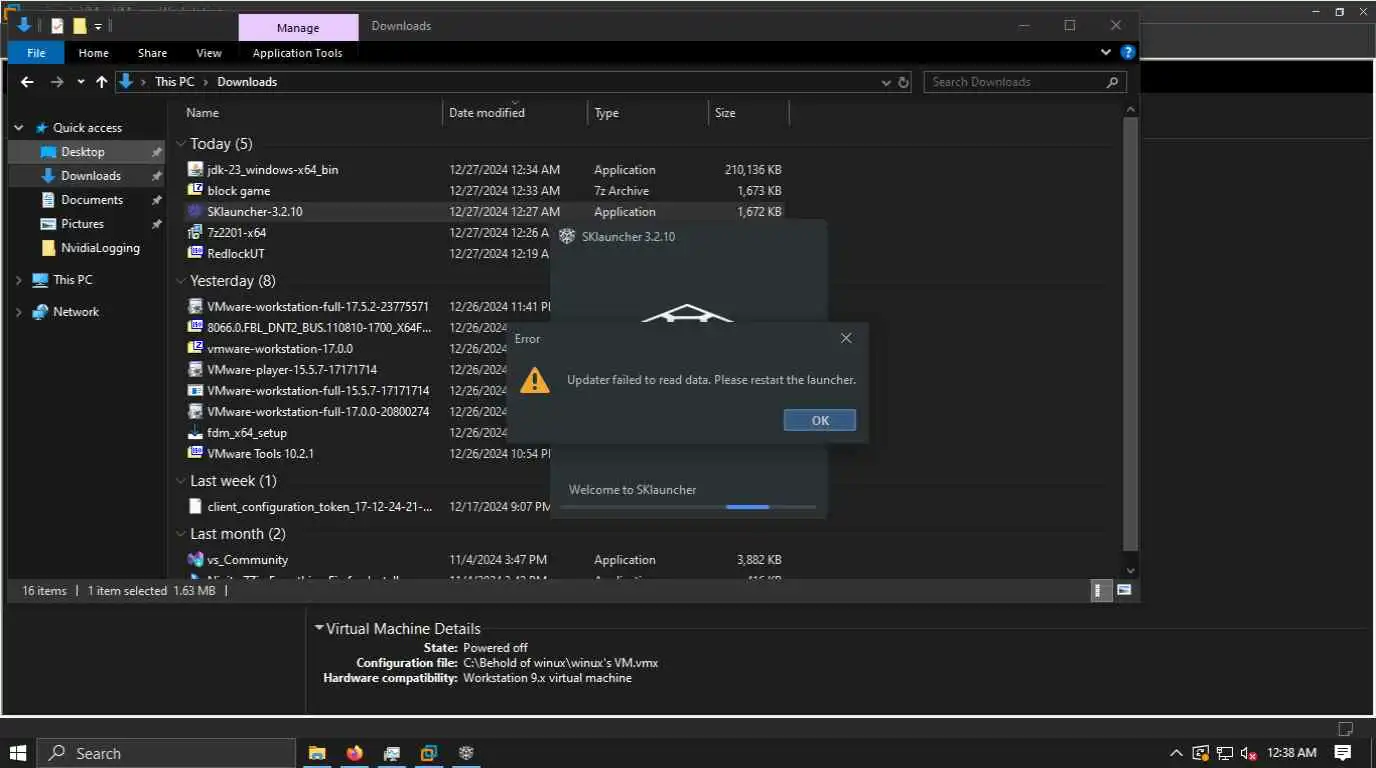Select the Manage contextual tab
Image resolution: width=1376 pixels, height=768 pixels.
pos(298,28)
